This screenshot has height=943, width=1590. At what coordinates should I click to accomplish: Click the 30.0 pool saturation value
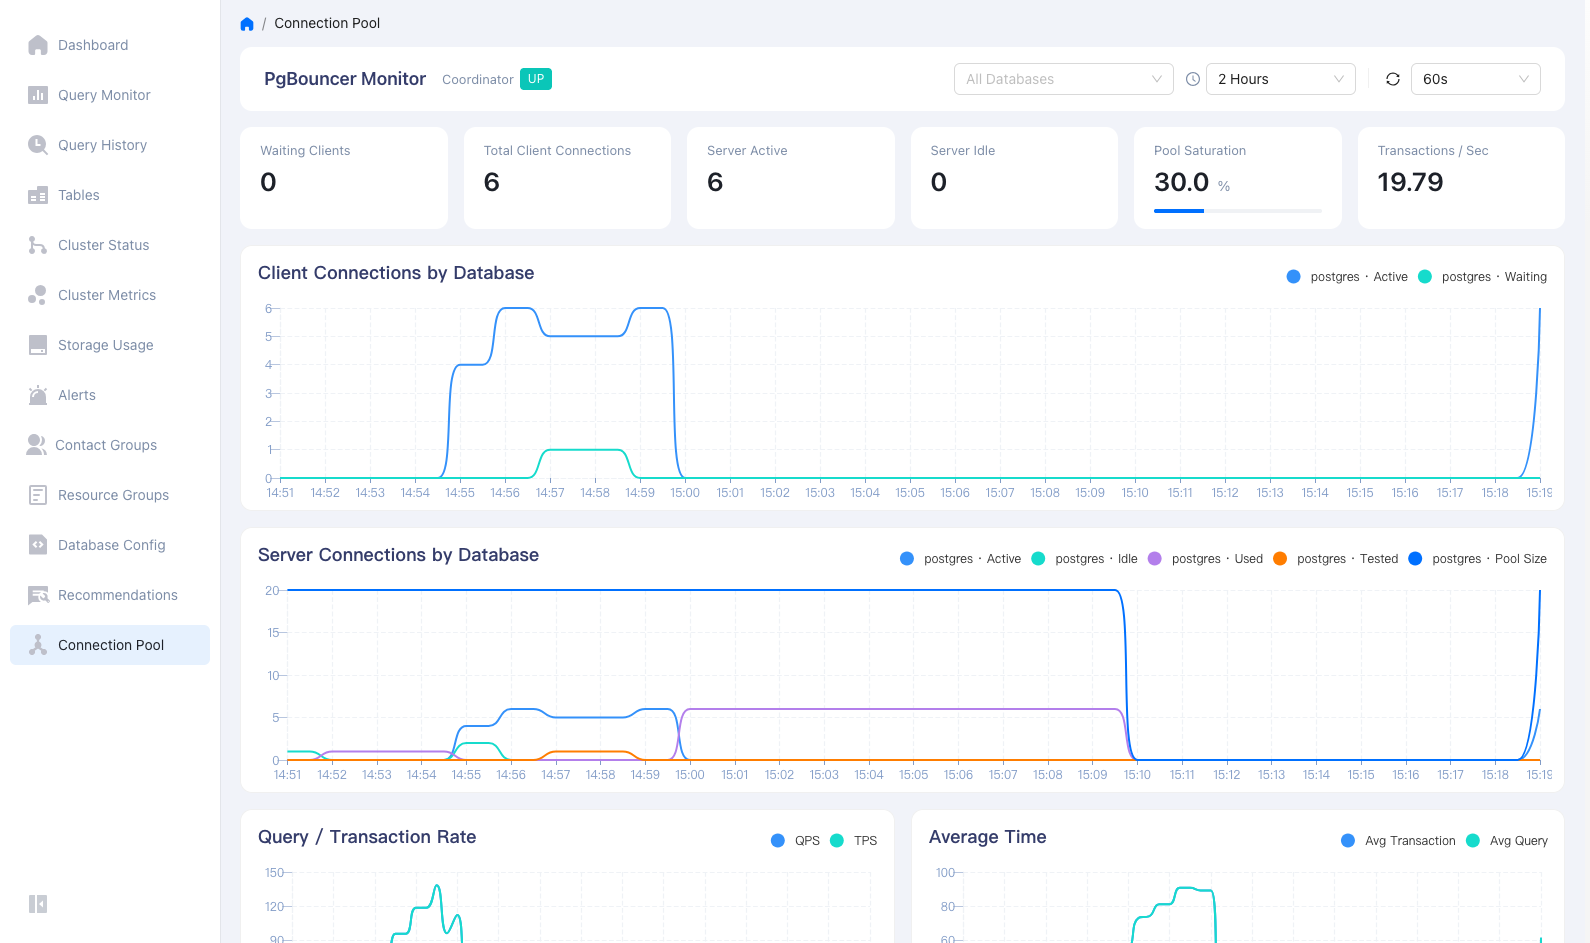[1182, 182]
